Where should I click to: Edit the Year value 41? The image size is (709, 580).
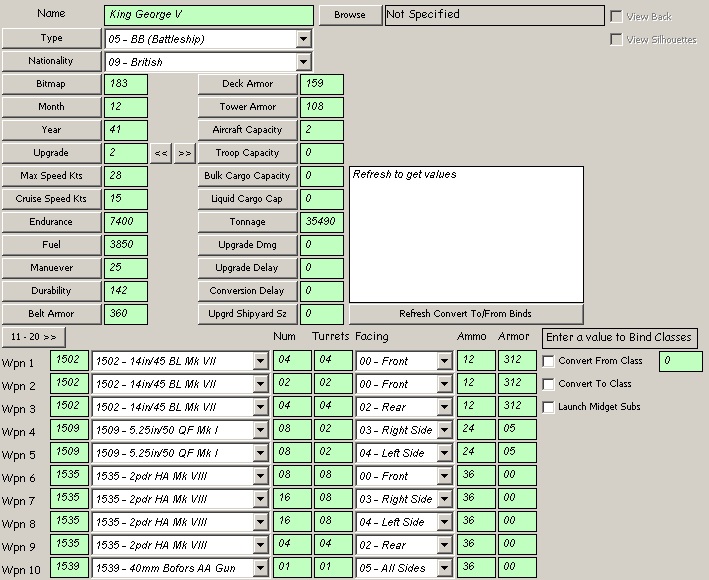pyautogui.click(x=126, y=131)
